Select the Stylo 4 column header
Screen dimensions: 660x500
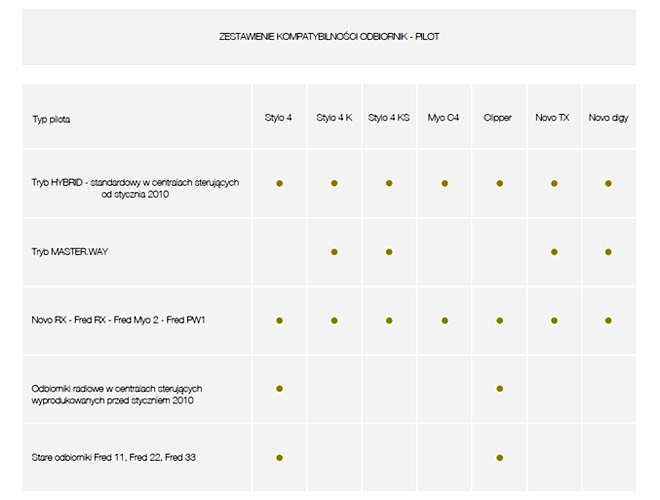click(x=279, y=118)
